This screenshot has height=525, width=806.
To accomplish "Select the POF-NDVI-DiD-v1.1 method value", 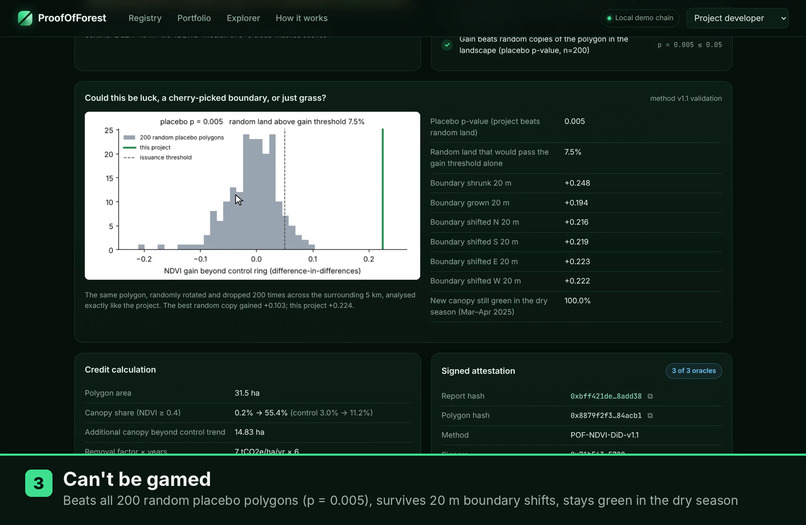I will (x=604, y=435).
